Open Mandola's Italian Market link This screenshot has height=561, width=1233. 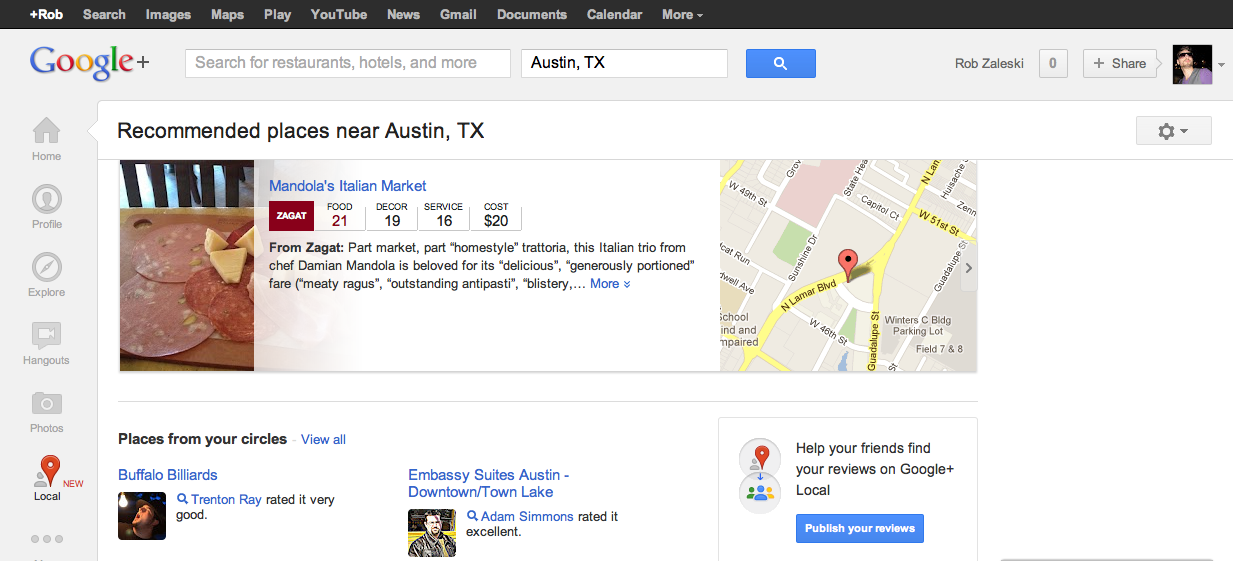point(347,186)
